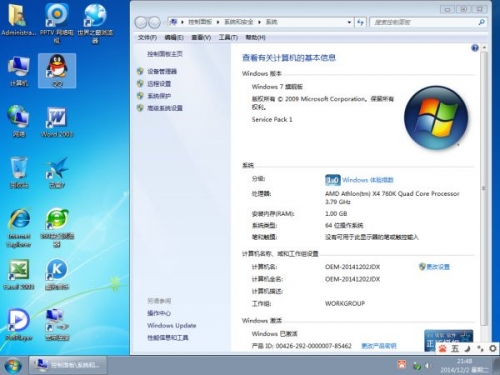Open the Computer desktop icon
This screenshot has width=500, height=375.
tap(19, 71)
